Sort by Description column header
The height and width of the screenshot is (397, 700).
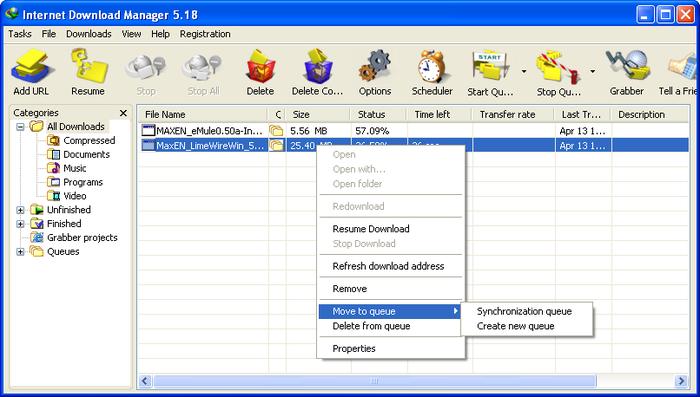click(x=650, y=114)
